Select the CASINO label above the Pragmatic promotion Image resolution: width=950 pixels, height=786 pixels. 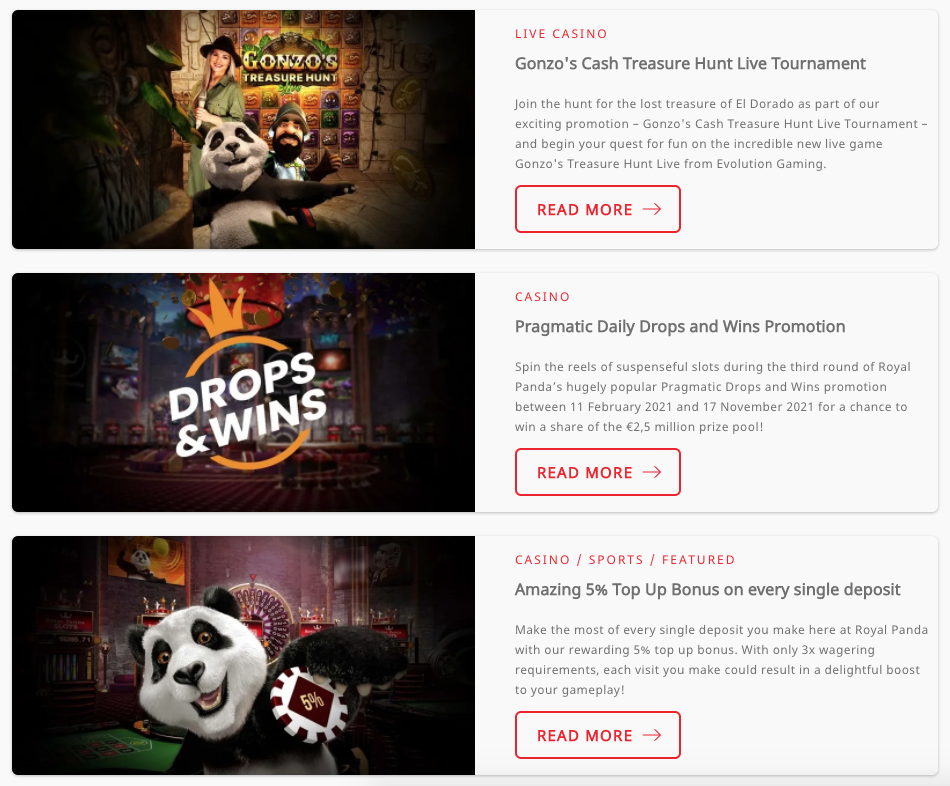[x=542, y=297]
